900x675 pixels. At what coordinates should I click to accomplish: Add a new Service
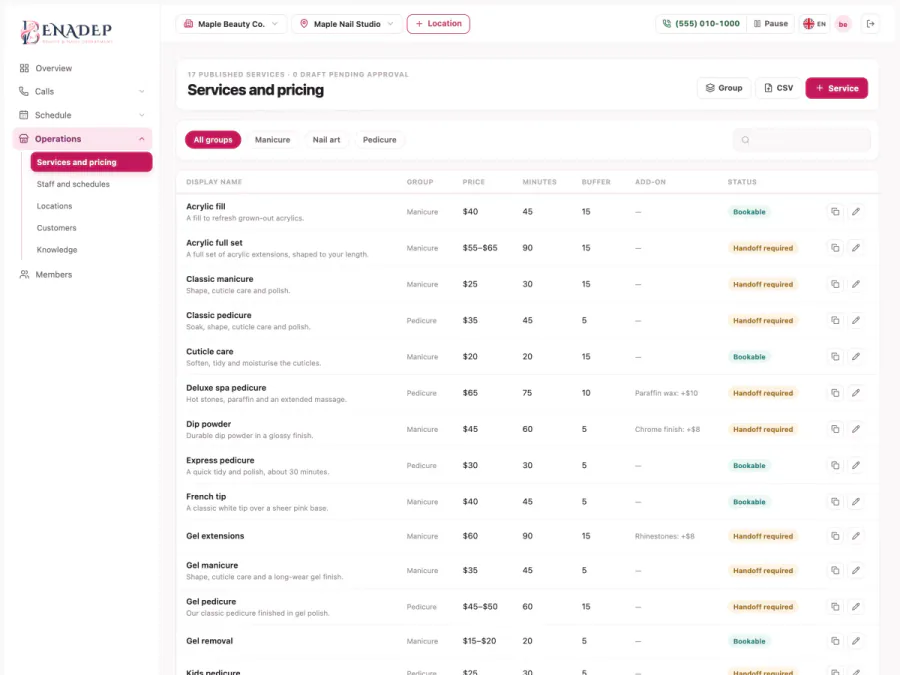[x=836, y=88]
